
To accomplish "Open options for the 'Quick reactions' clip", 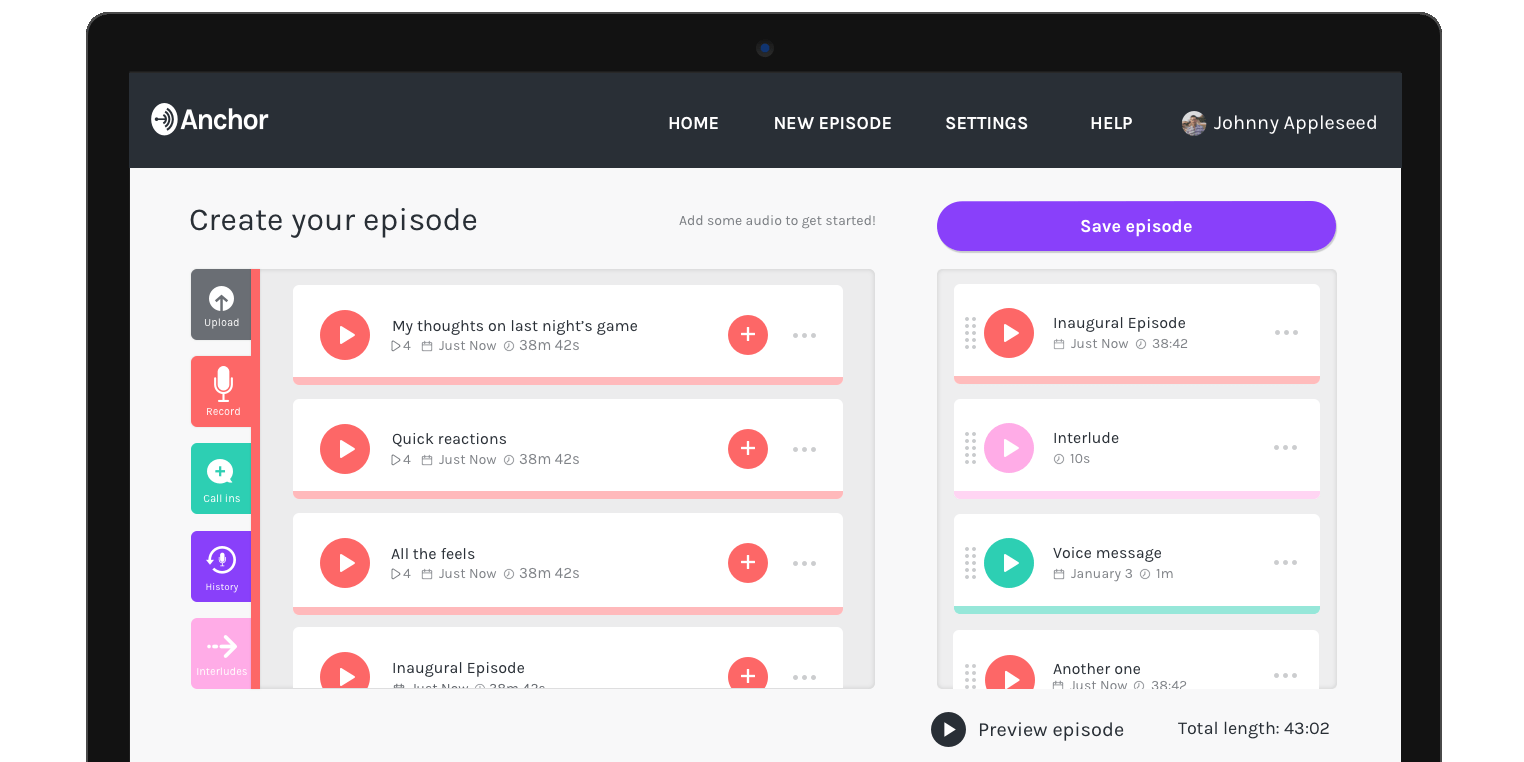I will (804, 449).
